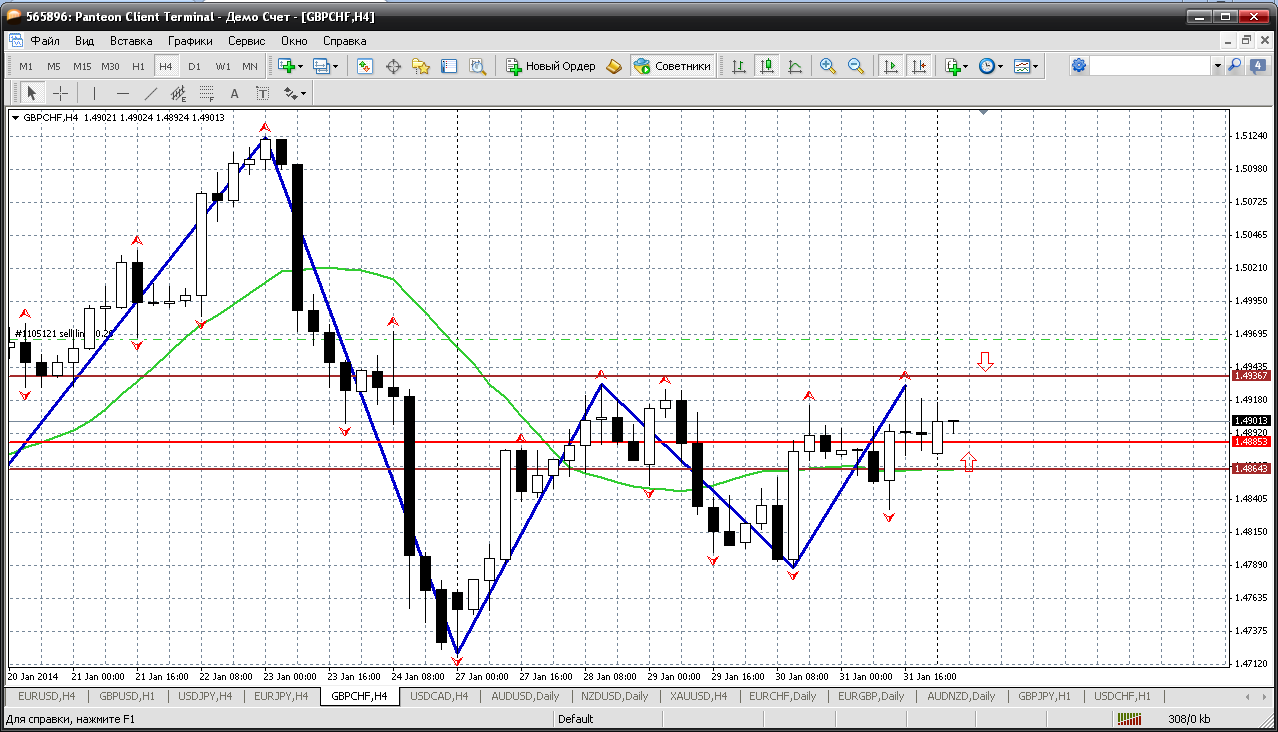This screenshot has width=1278, height=732.
Task: Toggle chart shift
Action: click(918, 66)
